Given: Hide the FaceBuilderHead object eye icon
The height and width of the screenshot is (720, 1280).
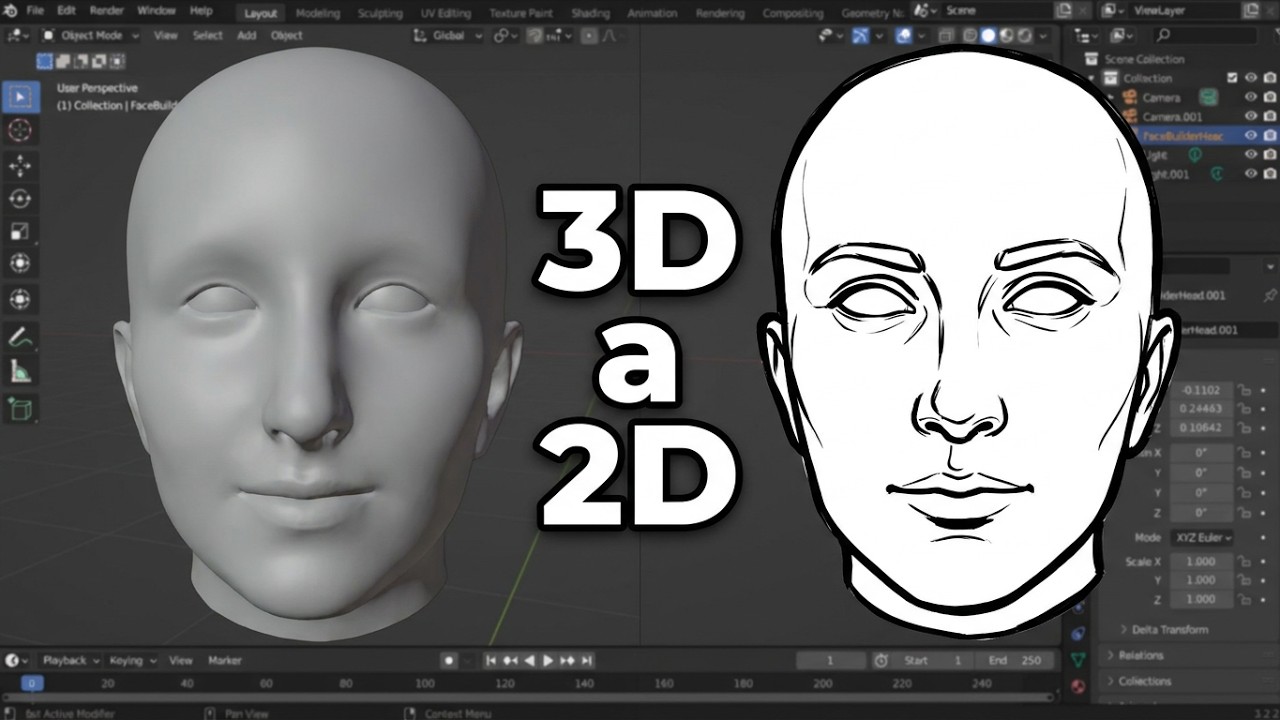Looking at the screenshot, I should pos(1251,135).
